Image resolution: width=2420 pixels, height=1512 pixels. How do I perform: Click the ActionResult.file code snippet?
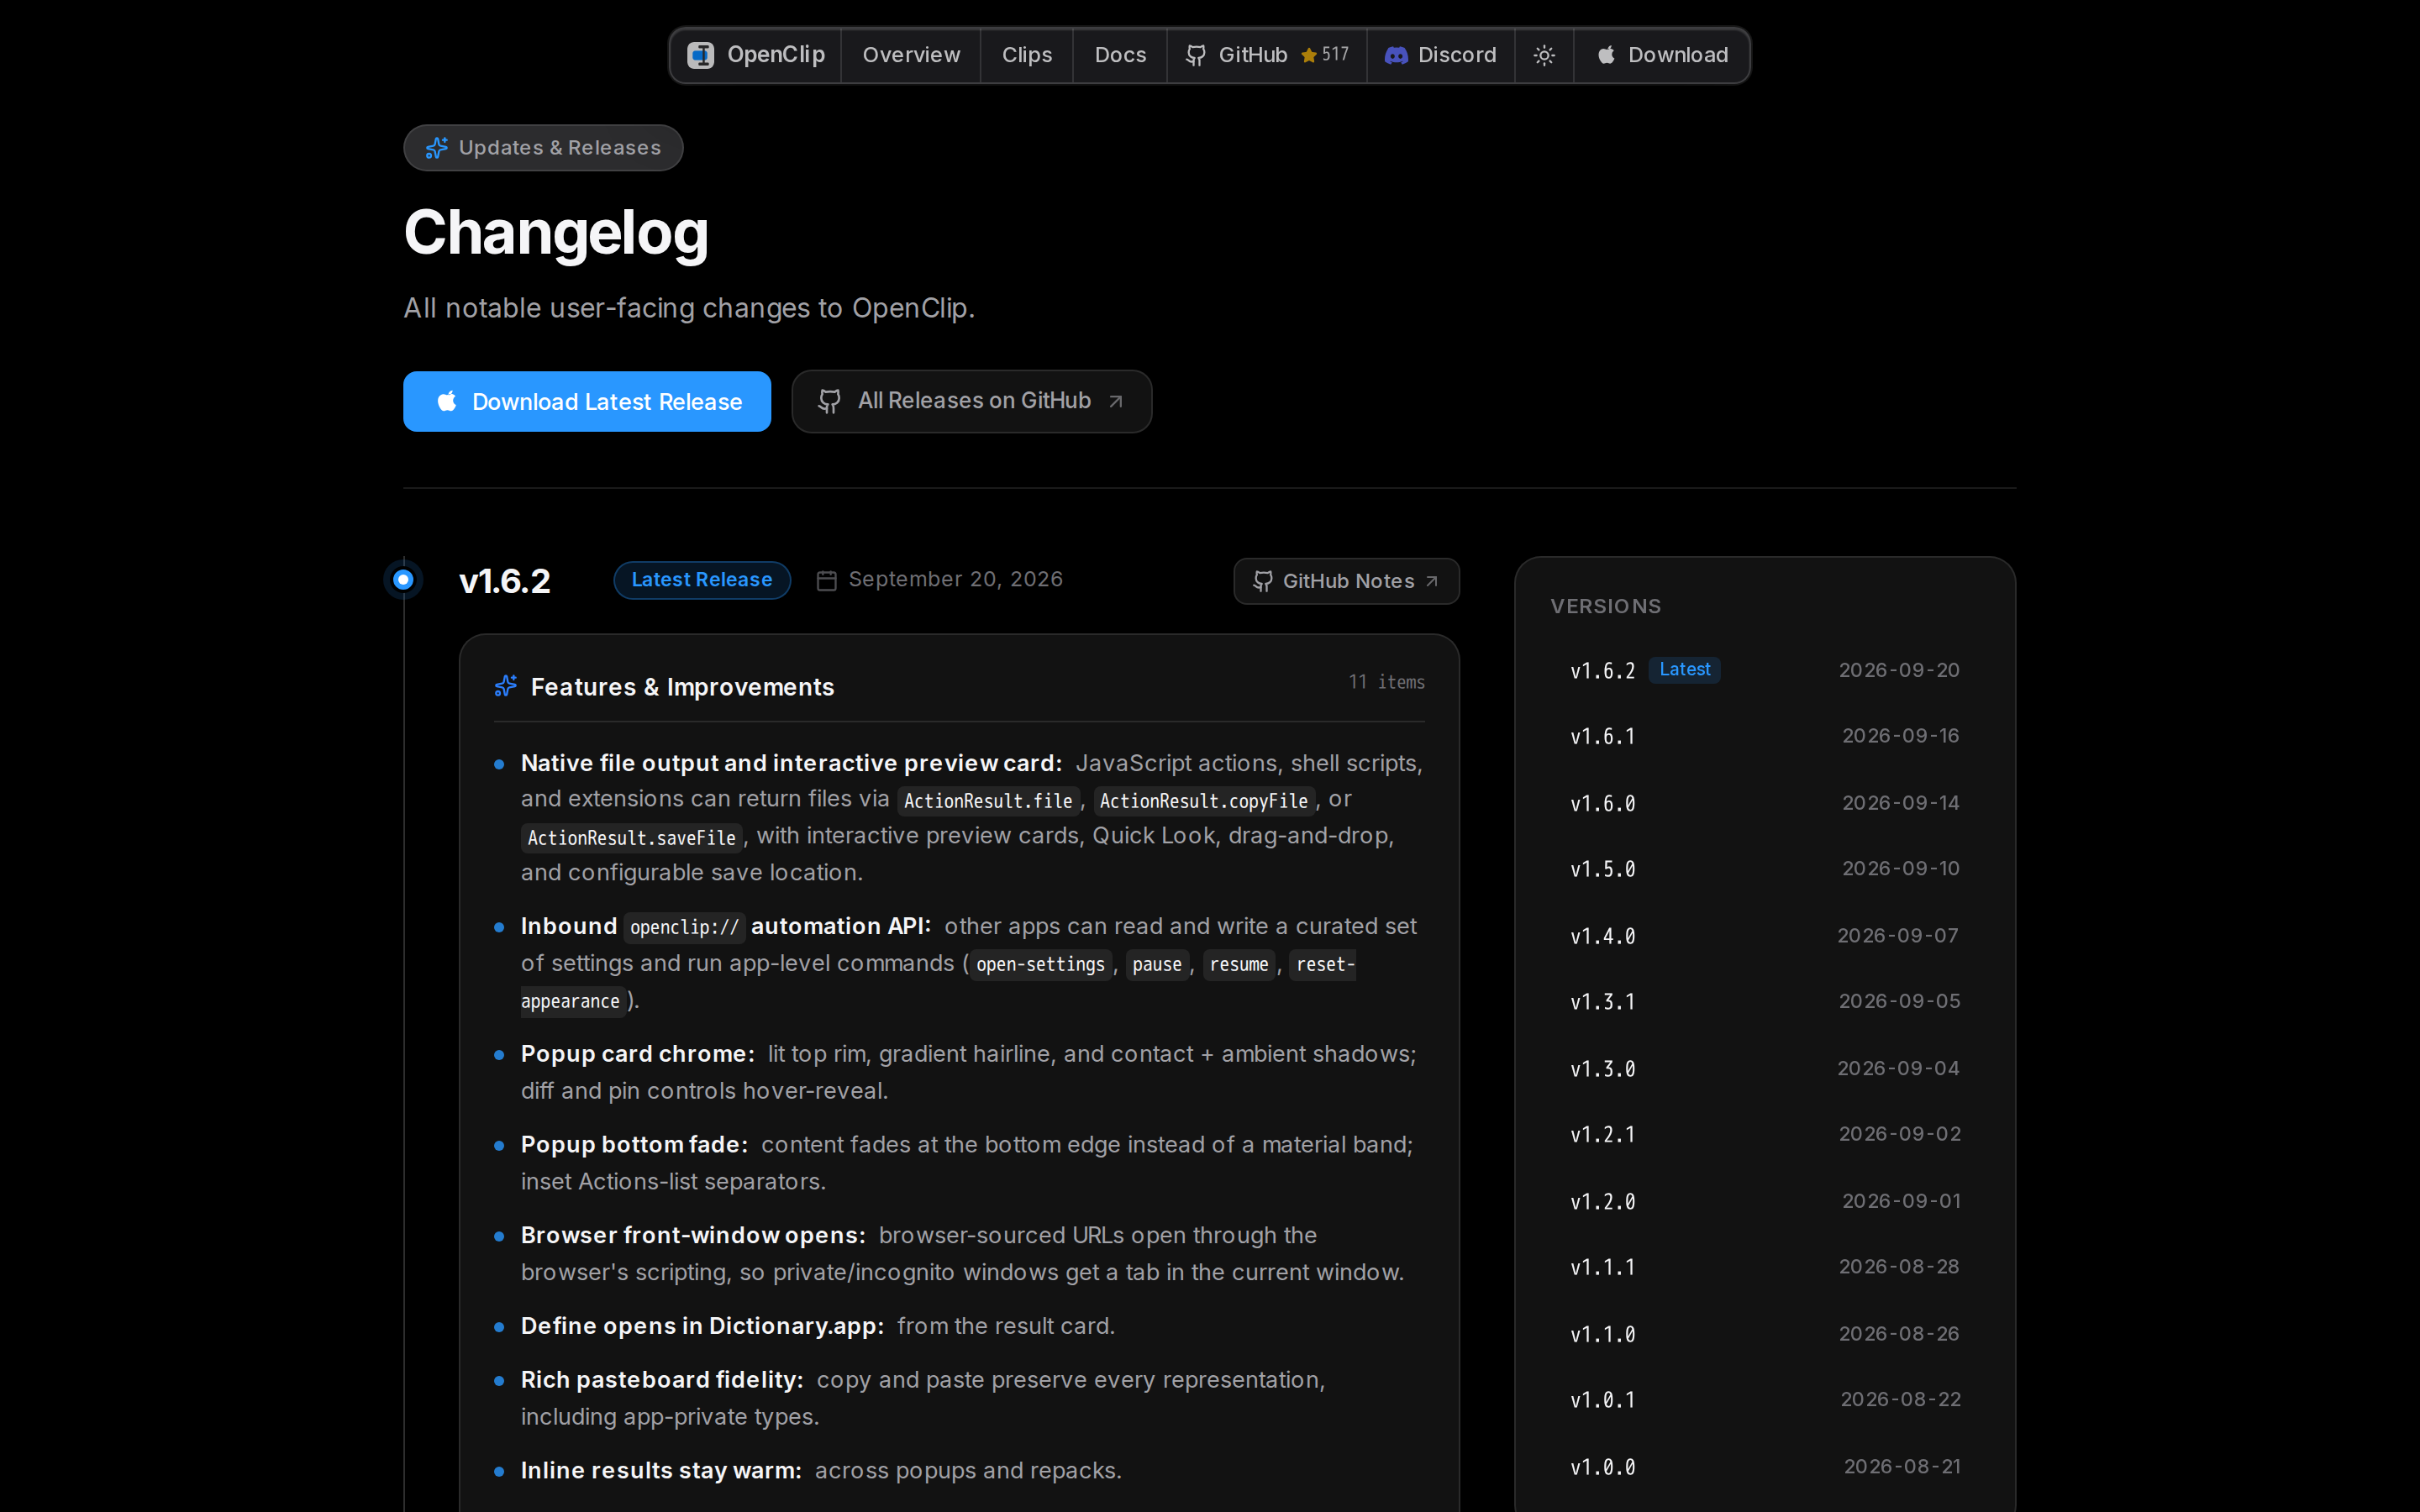988,801
